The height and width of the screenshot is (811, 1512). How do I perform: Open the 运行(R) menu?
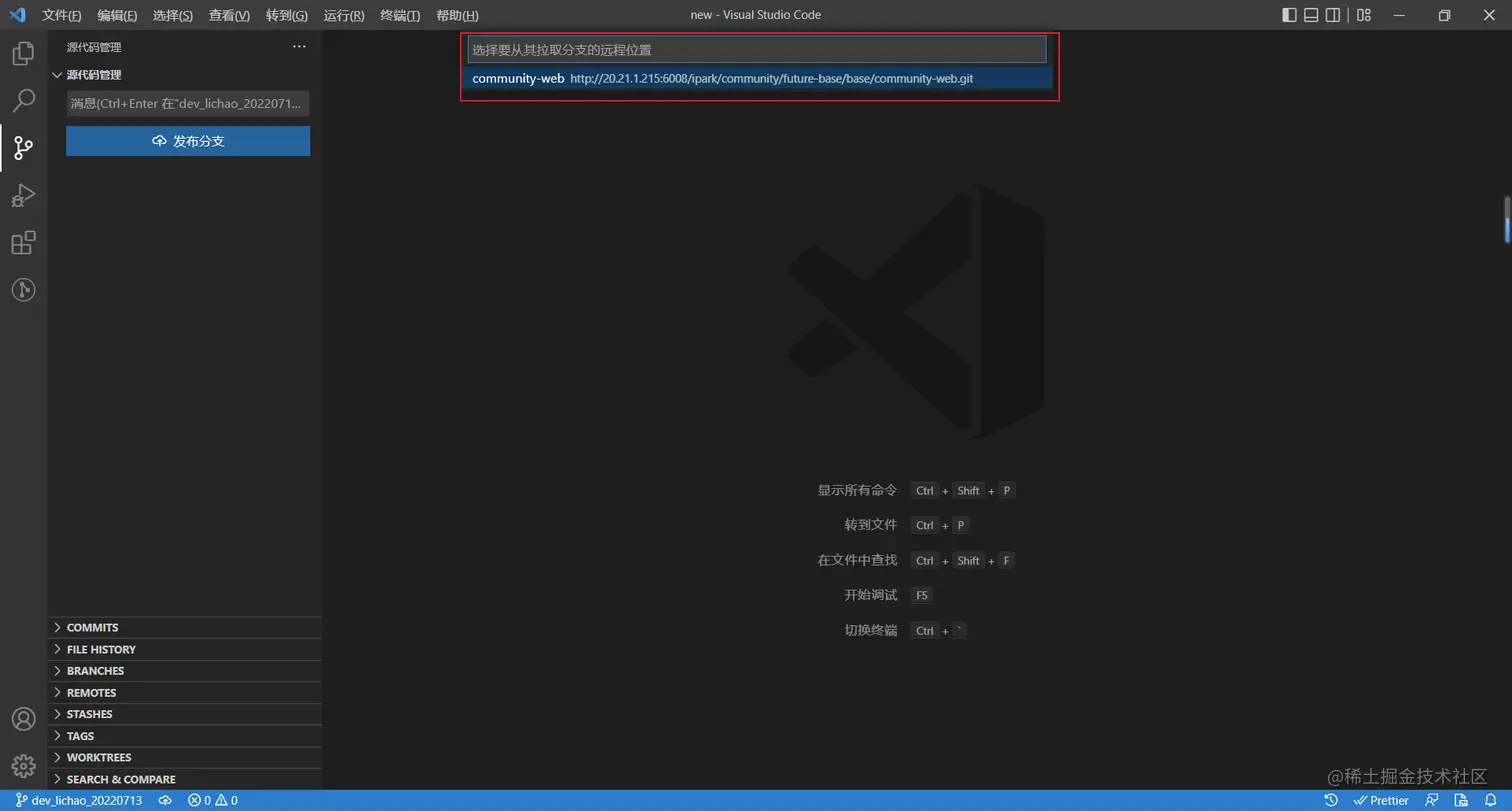344,15
